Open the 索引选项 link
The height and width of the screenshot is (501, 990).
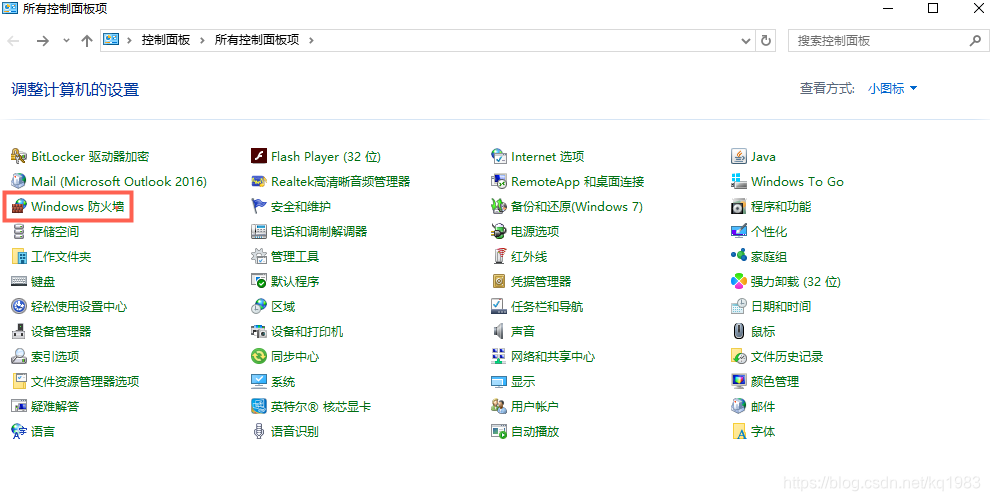pyautogui.click(x=55, y=357)
